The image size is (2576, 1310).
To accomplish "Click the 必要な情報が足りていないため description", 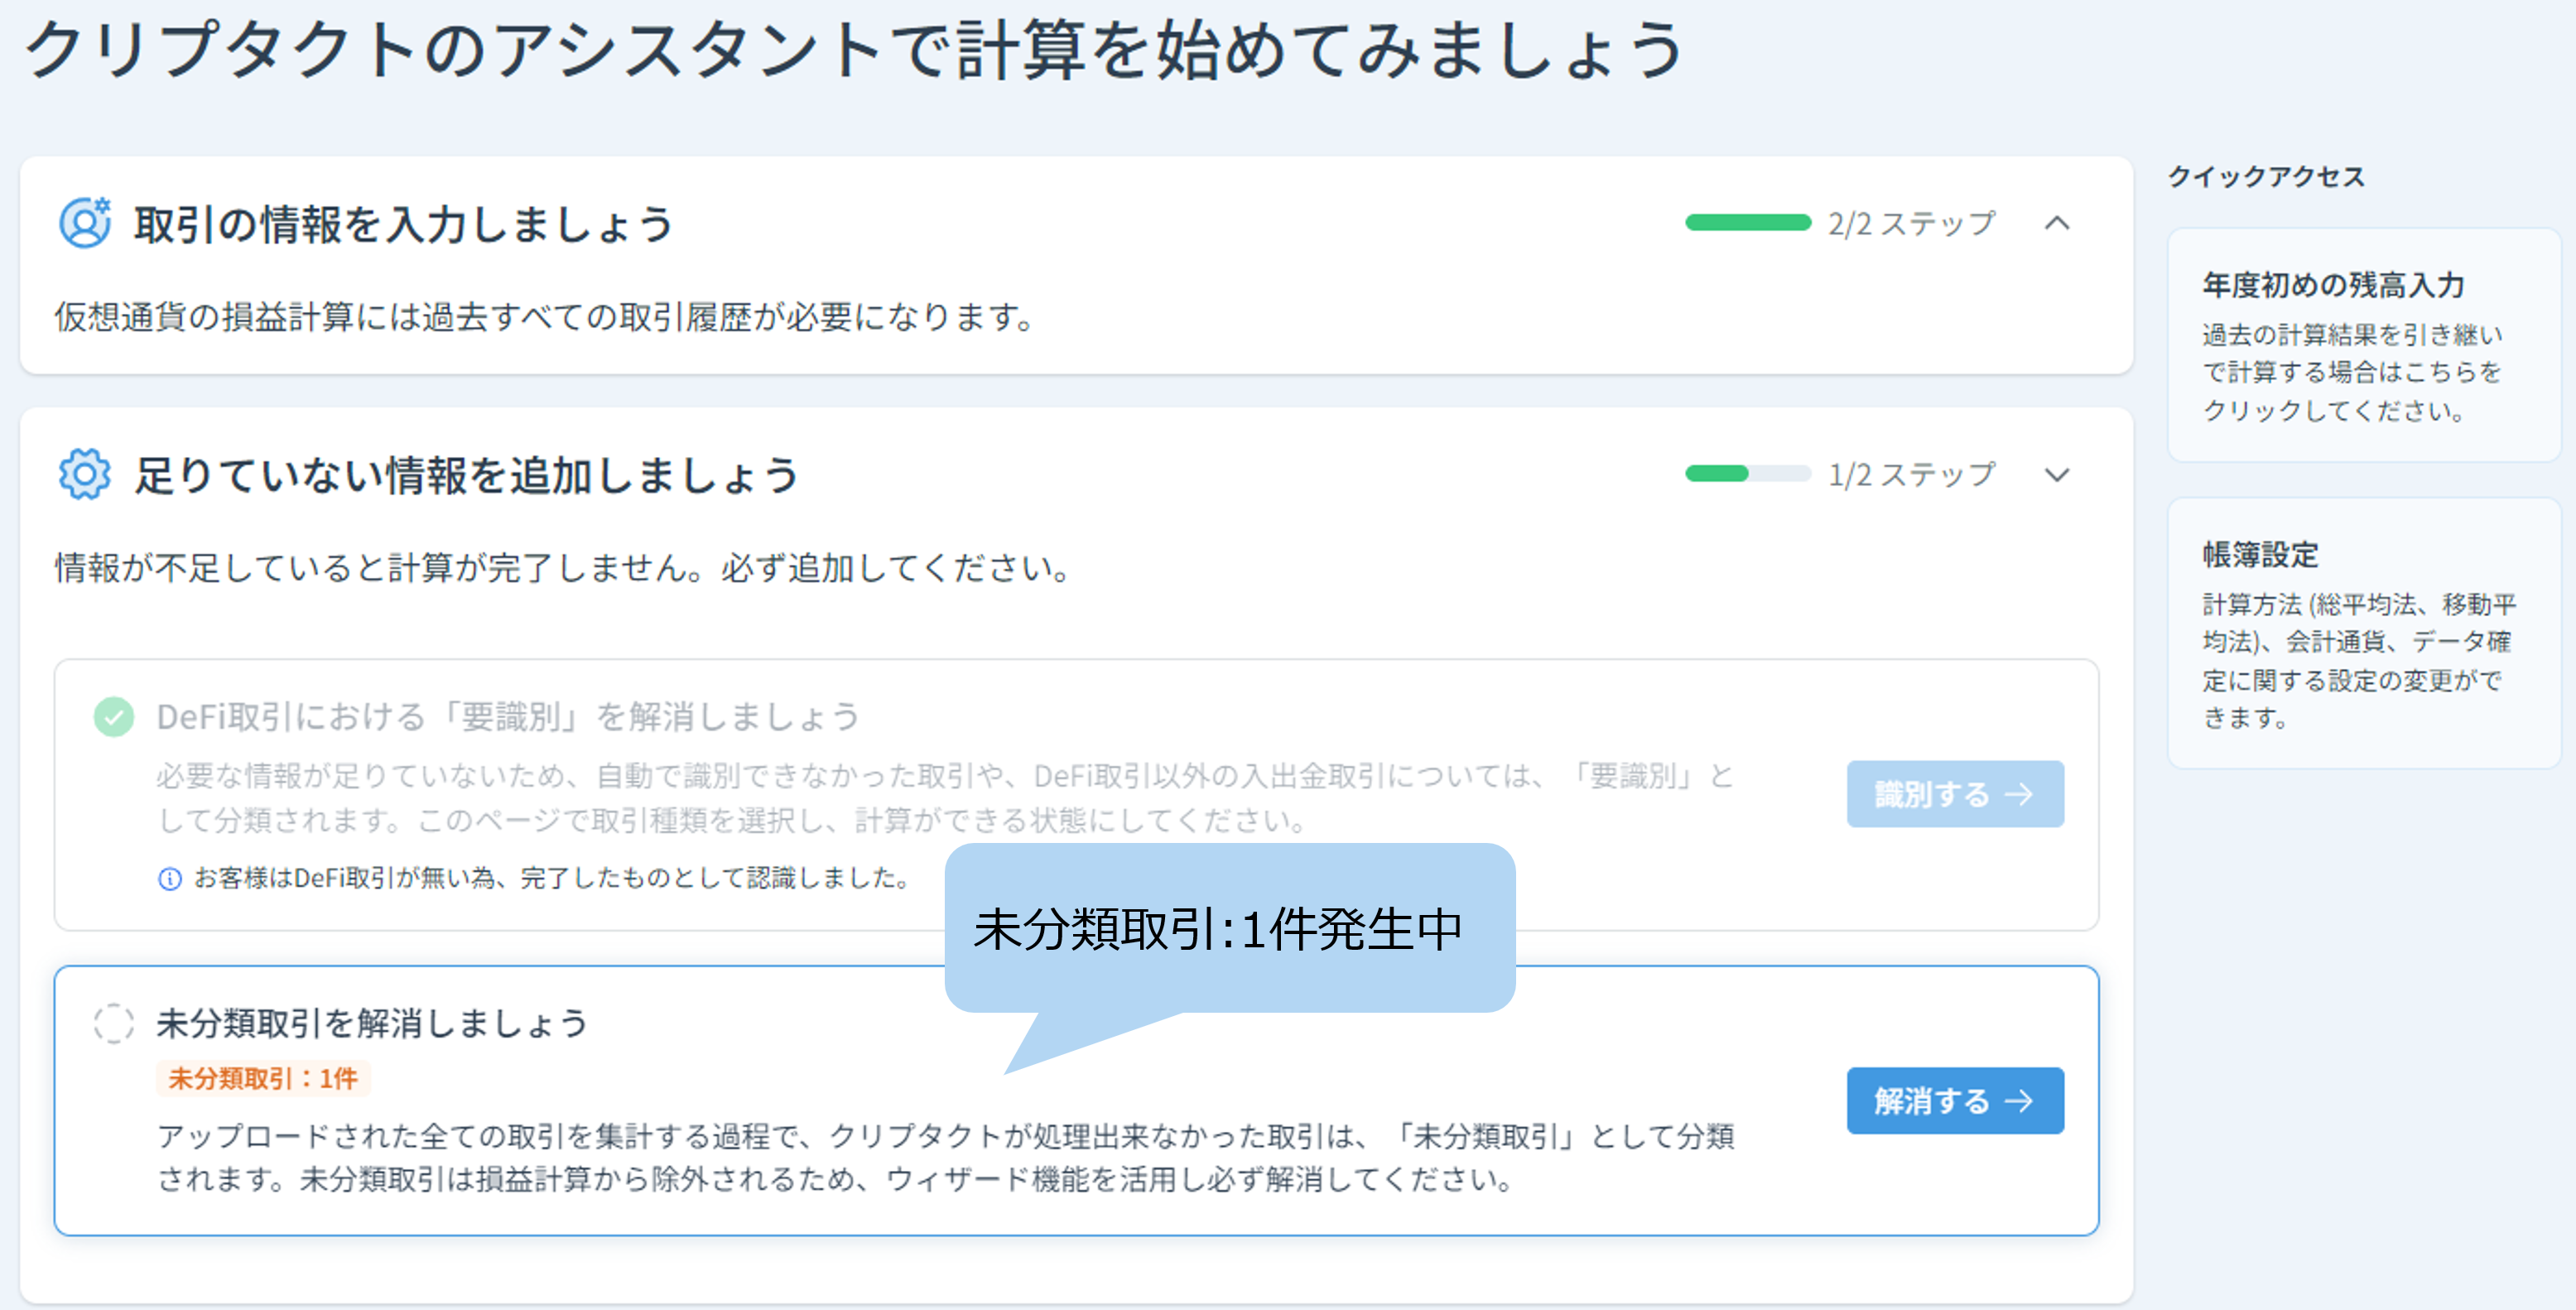I will (x=946, y=798).
